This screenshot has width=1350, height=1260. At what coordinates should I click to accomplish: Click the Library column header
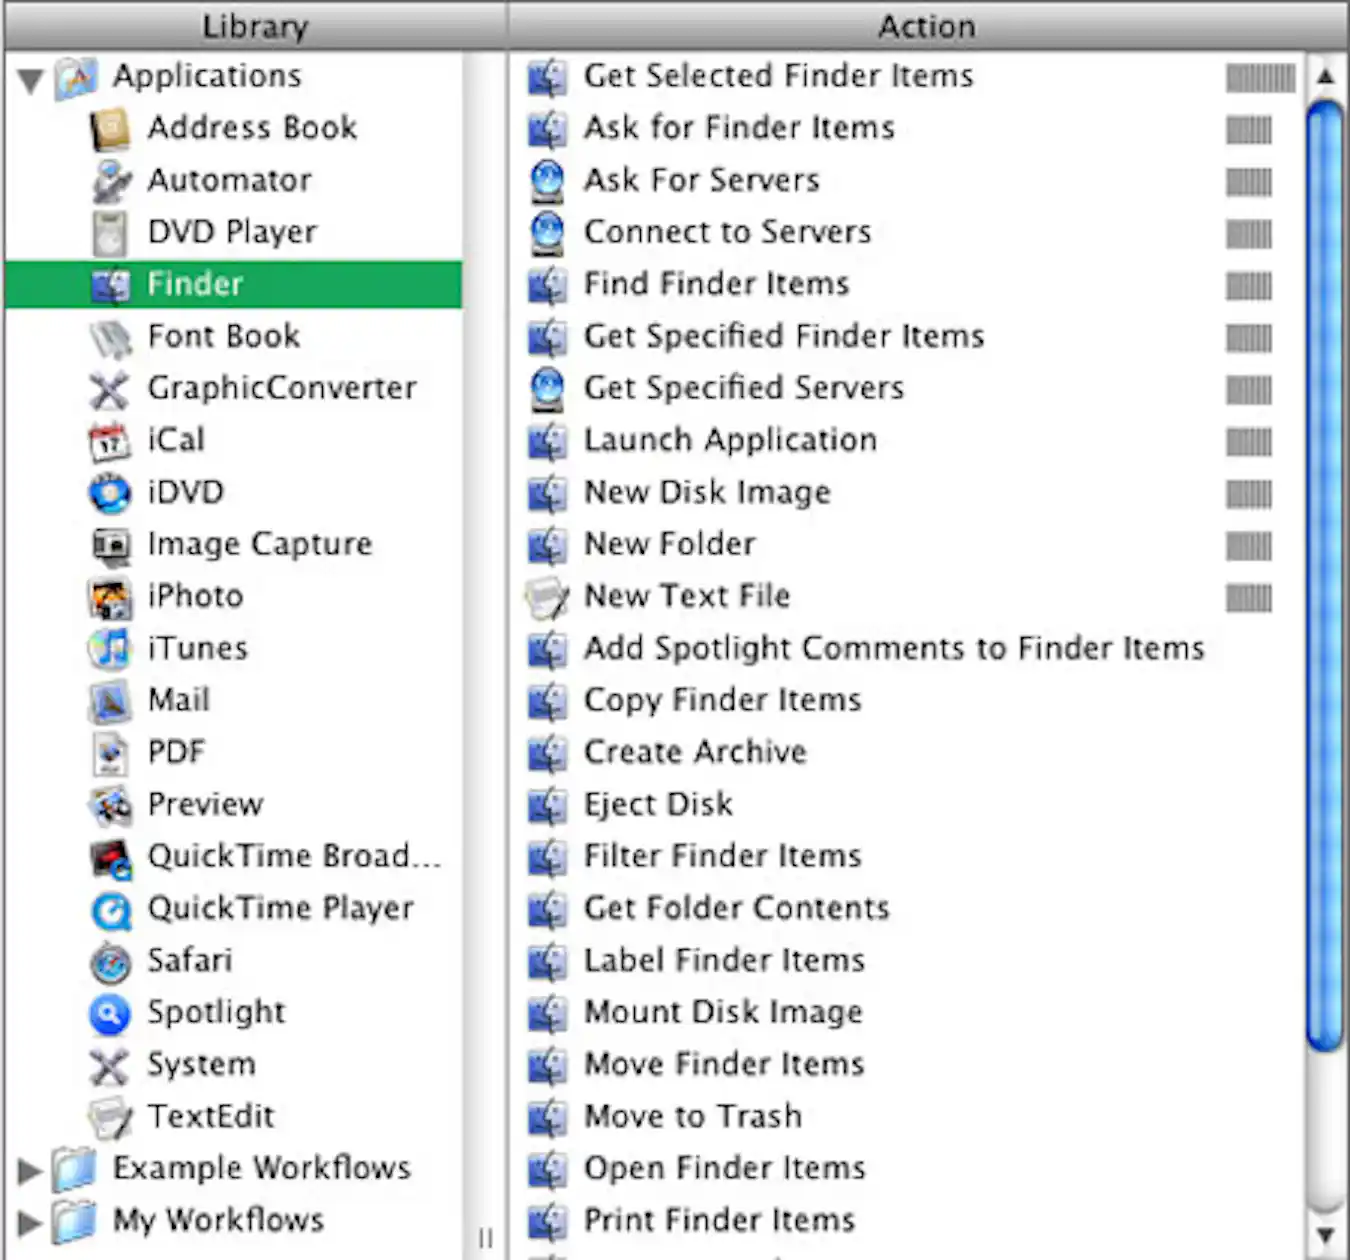[255, 26]
